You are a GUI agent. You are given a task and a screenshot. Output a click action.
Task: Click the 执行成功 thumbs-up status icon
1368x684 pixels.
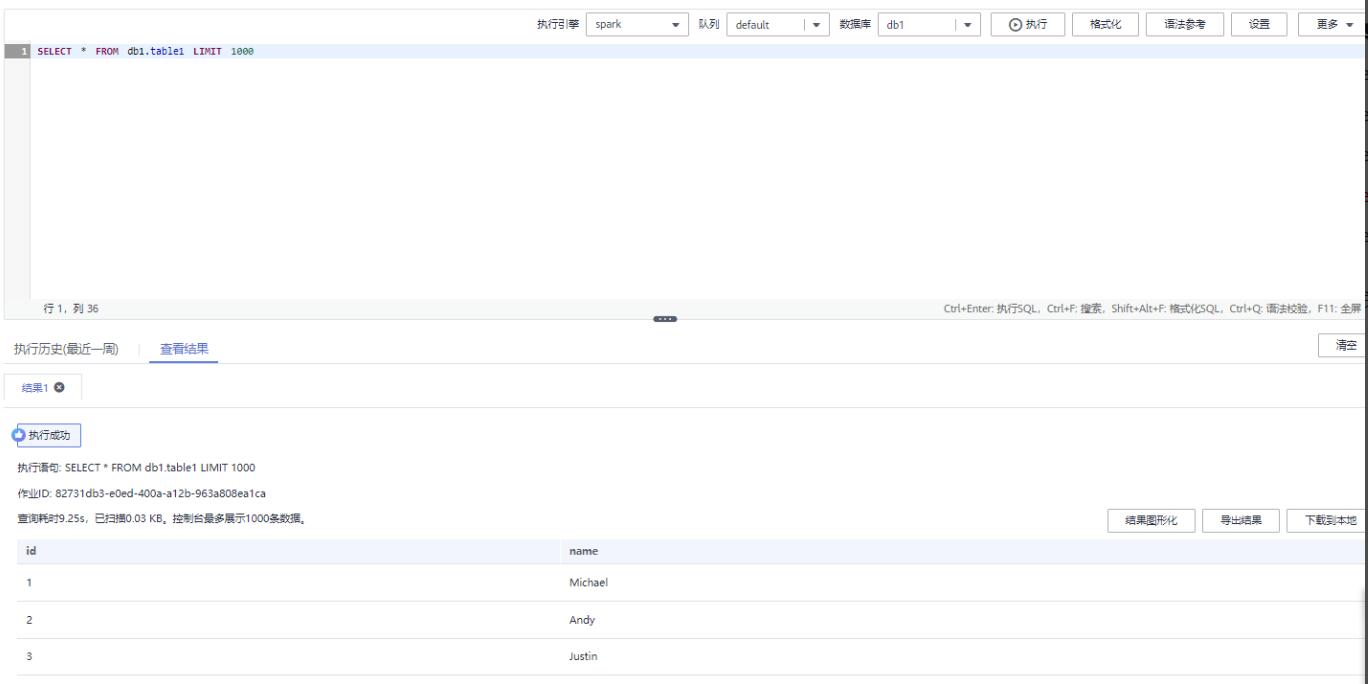(18, 435)
